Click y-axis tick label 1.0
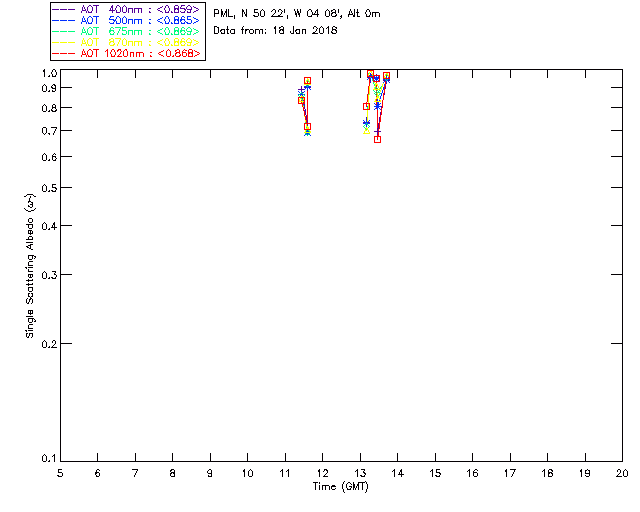This screenshot has width=640, height=512. pyautogui.click(x=49, y=73)
